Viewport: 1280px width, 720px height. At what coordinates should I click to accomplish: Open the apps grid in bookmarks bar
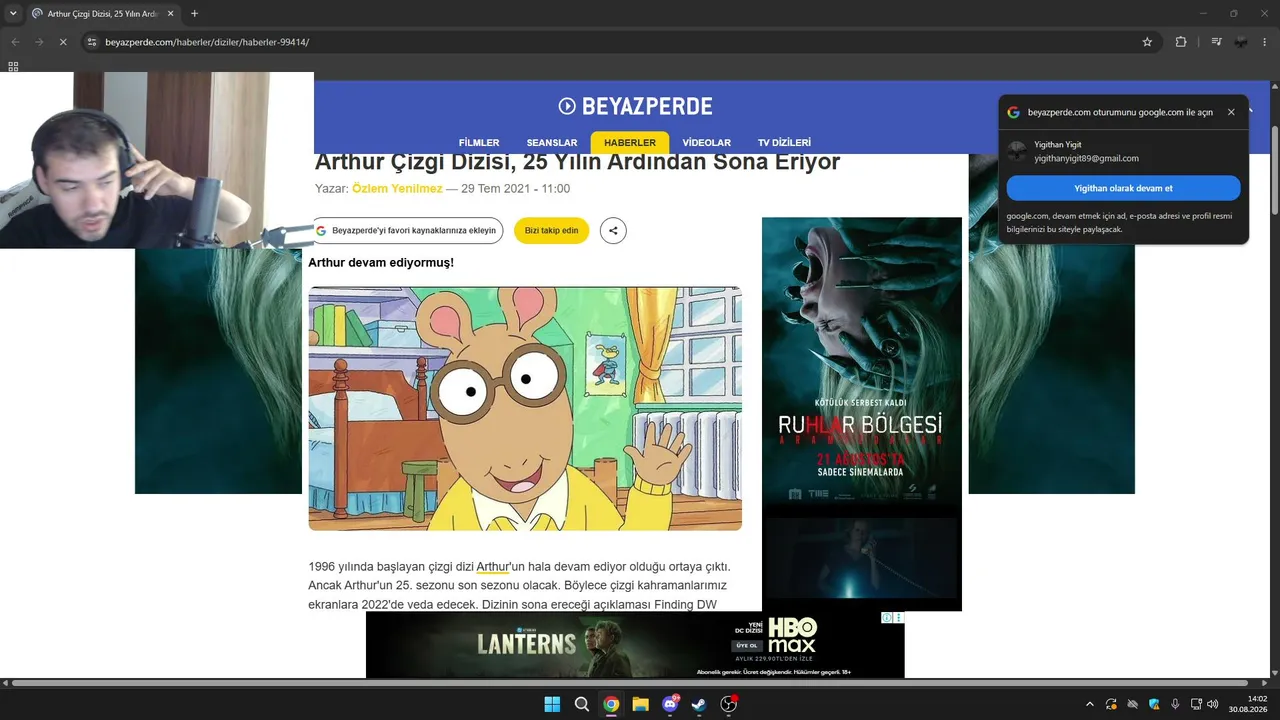[x=13, y=67]
